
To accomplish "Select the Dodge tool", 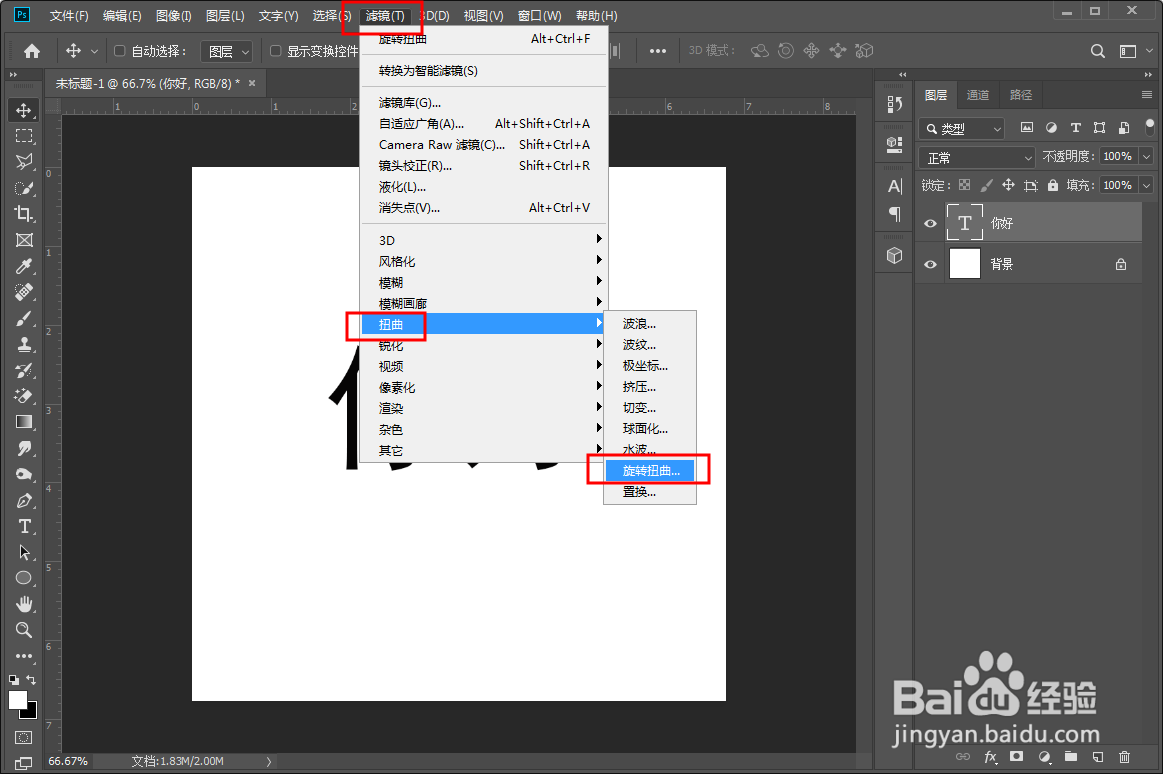I will tap(24, 474).
